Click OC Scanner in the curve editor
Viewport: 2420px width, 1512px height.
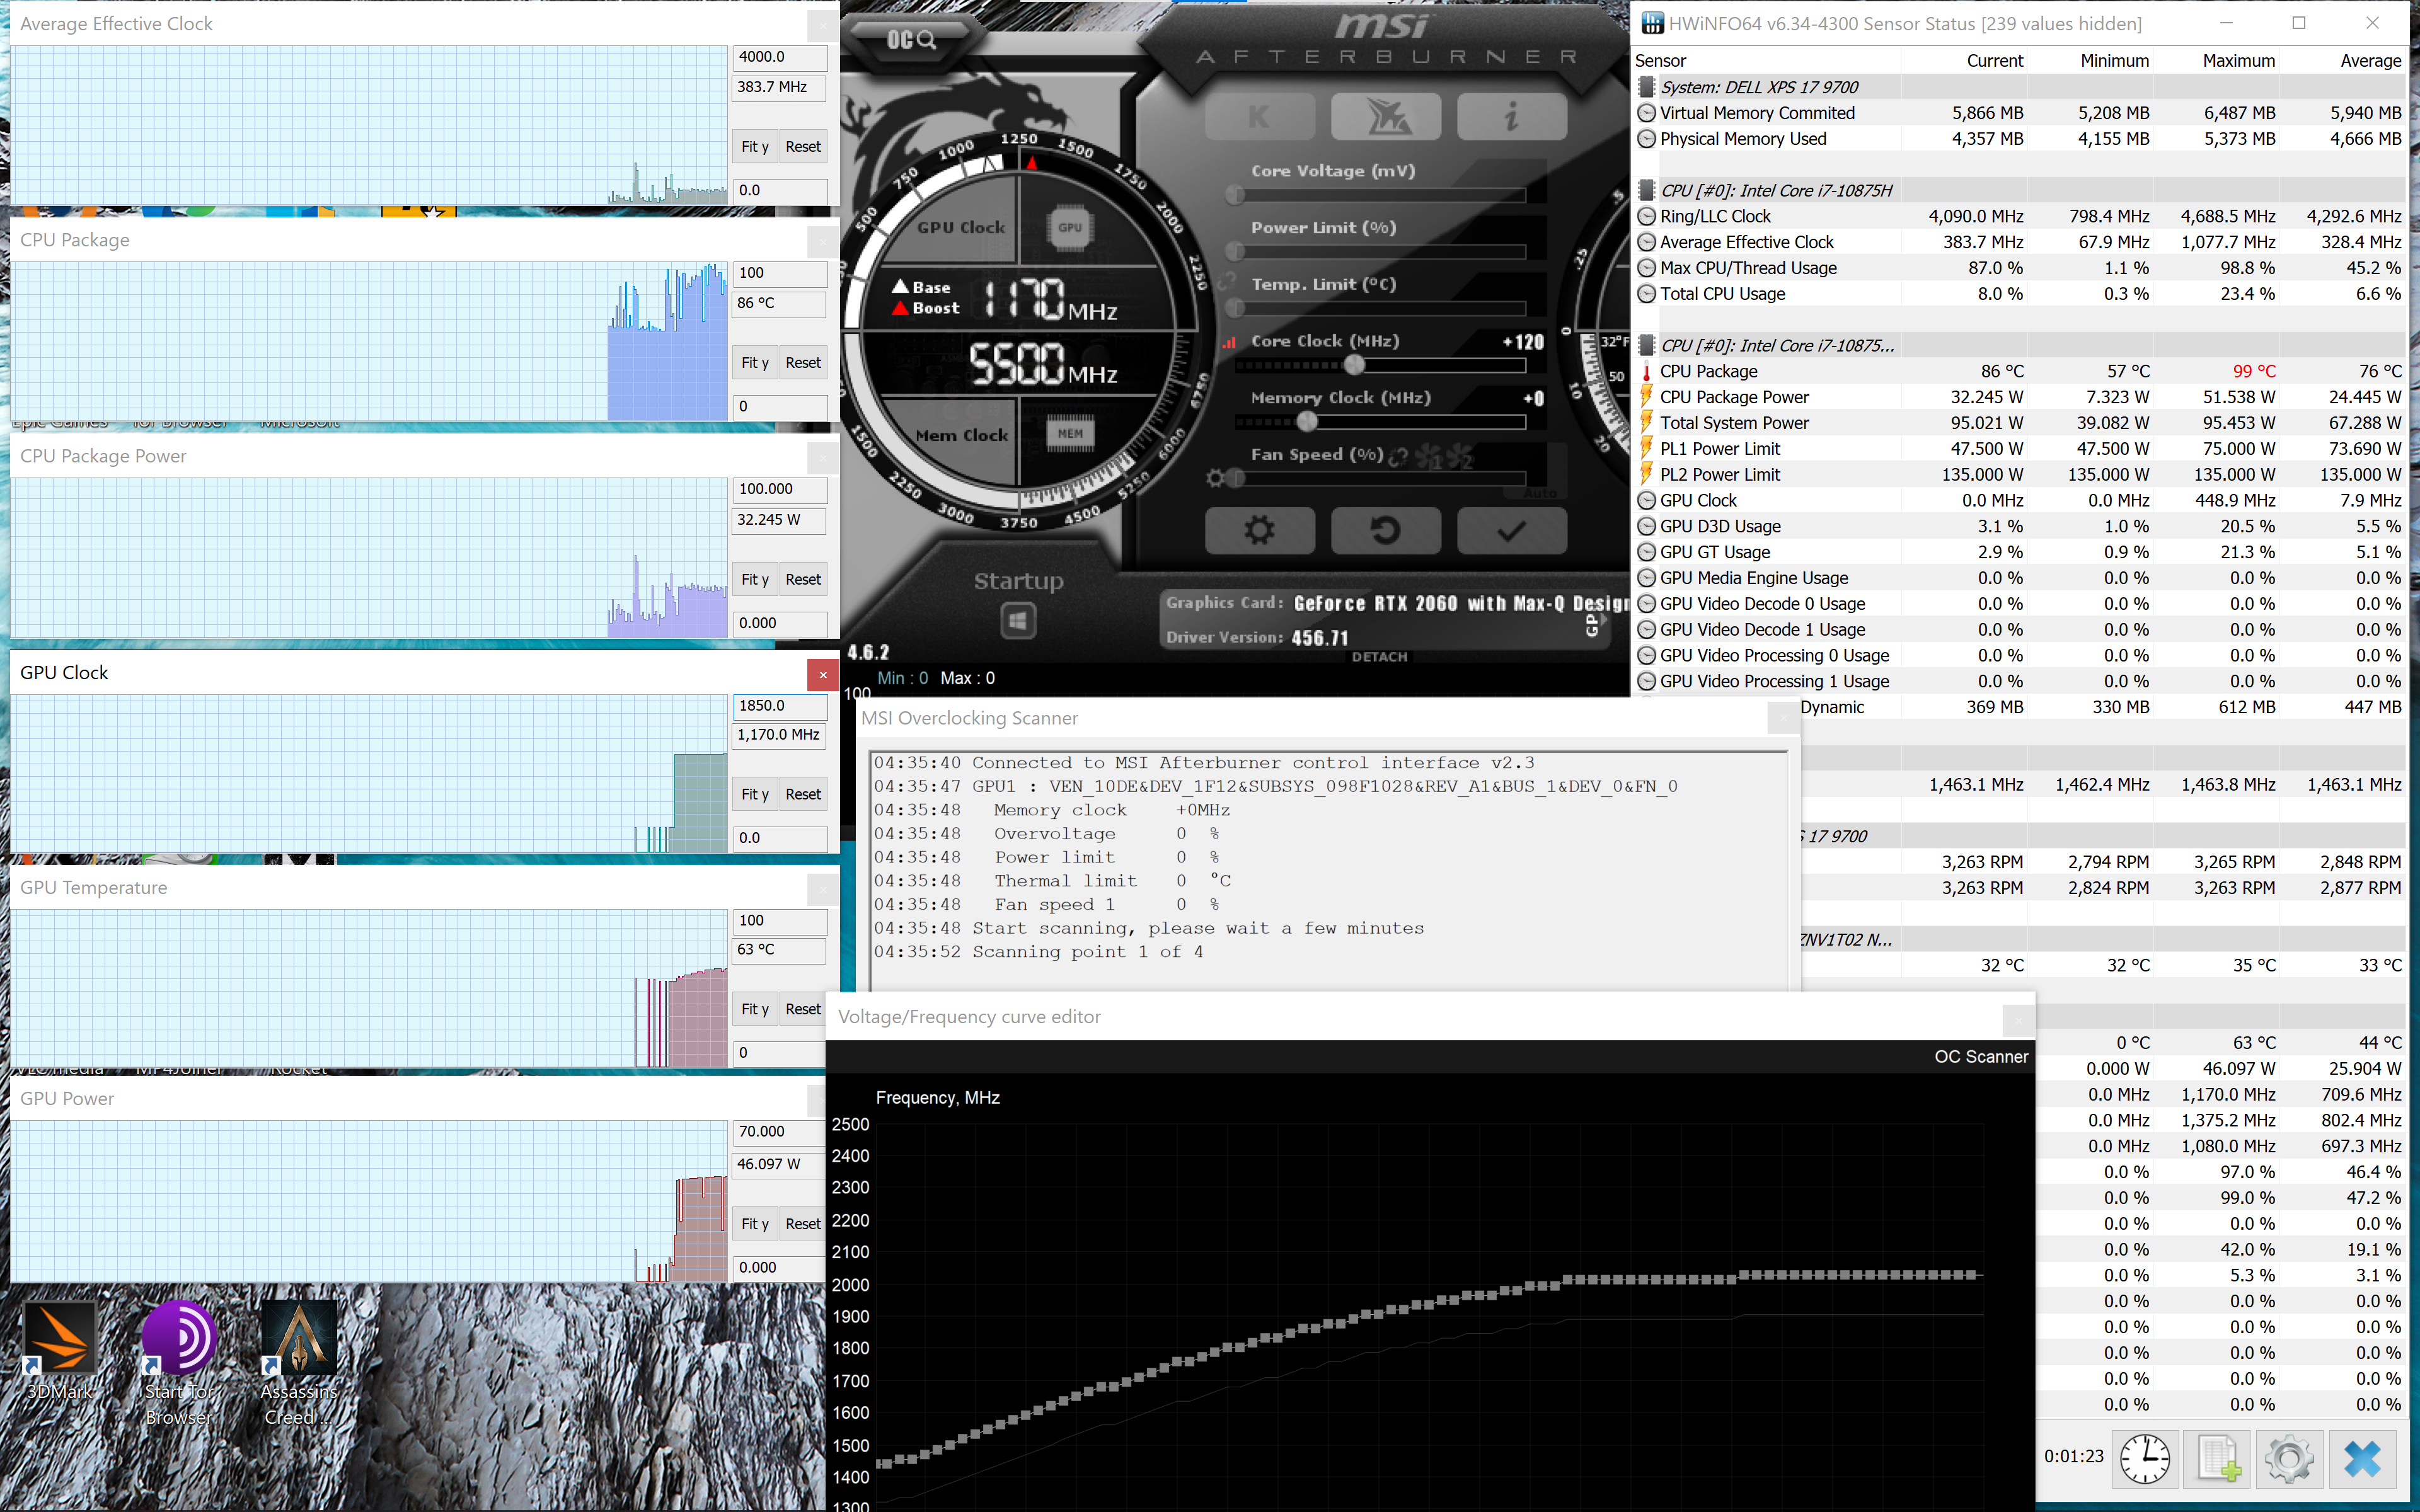1980,1057
